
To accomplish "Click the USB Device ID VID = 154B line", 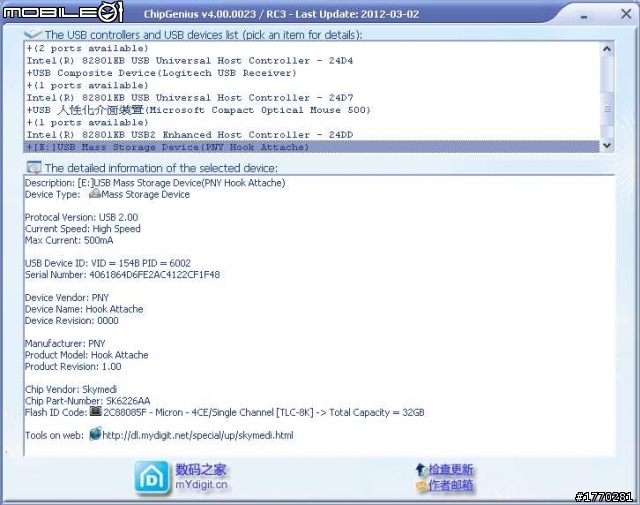I will click(108, 263).
